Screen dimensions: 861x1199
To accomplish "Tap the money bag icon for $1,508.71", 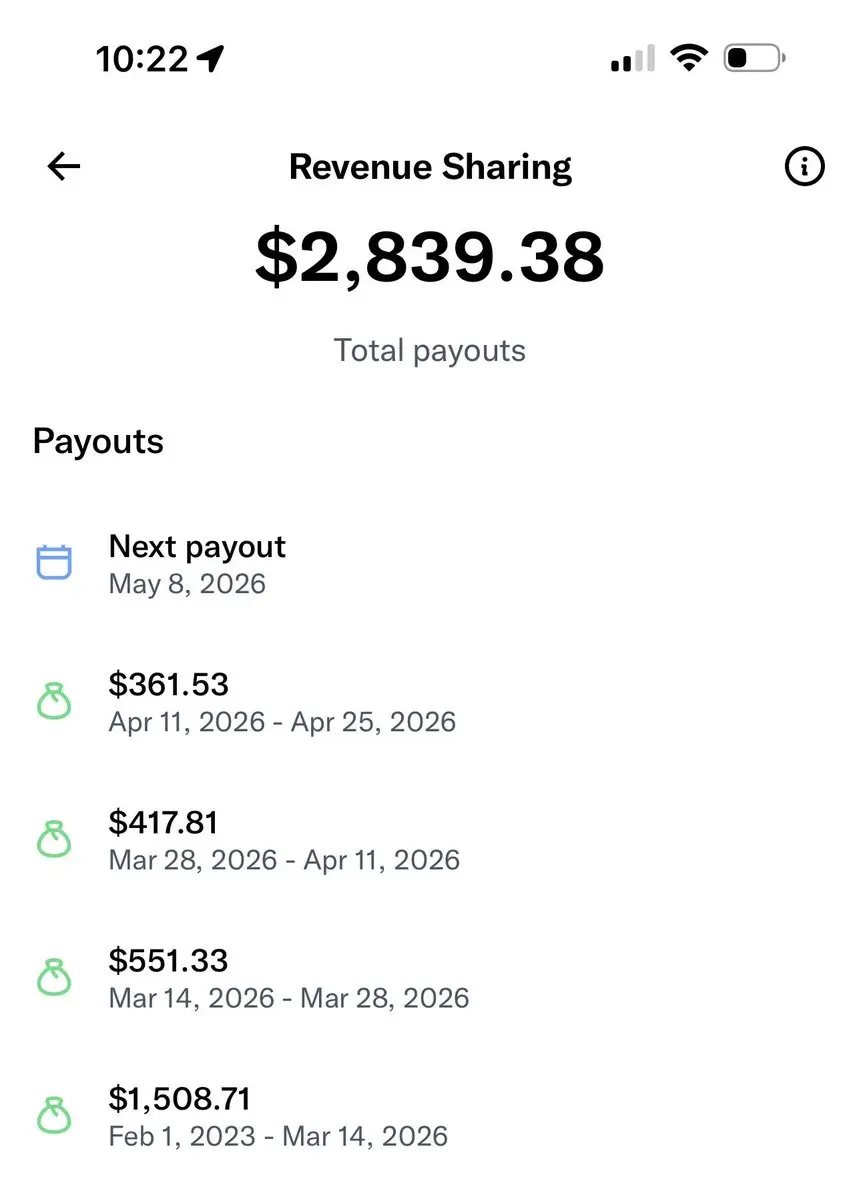I will click(55, 1116).
